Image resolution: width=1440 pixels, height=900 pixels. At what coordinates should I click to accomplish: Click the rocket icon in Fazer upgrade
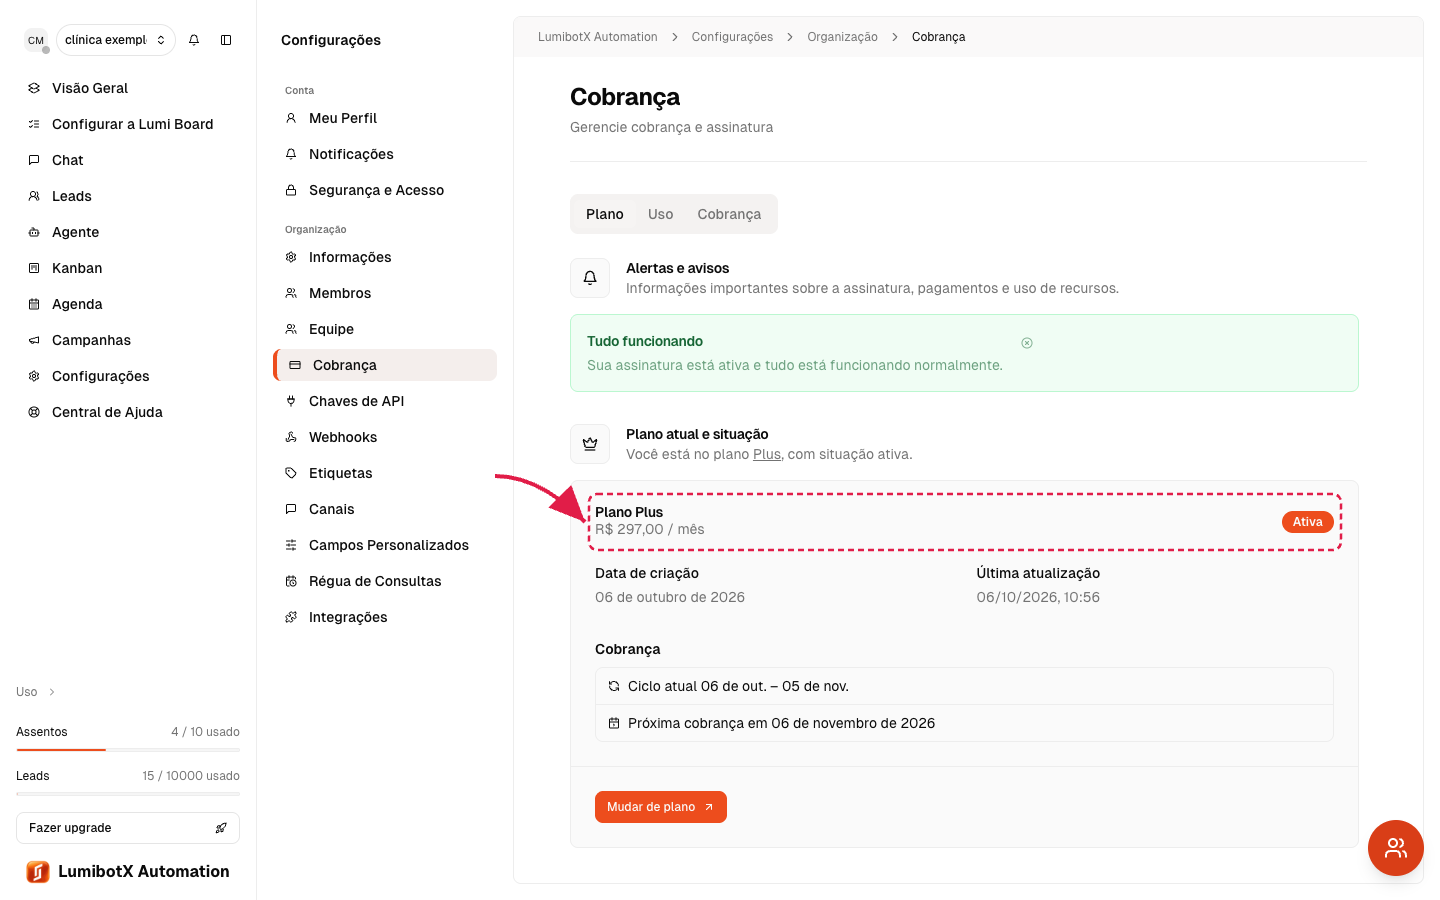tap(221, 828)
